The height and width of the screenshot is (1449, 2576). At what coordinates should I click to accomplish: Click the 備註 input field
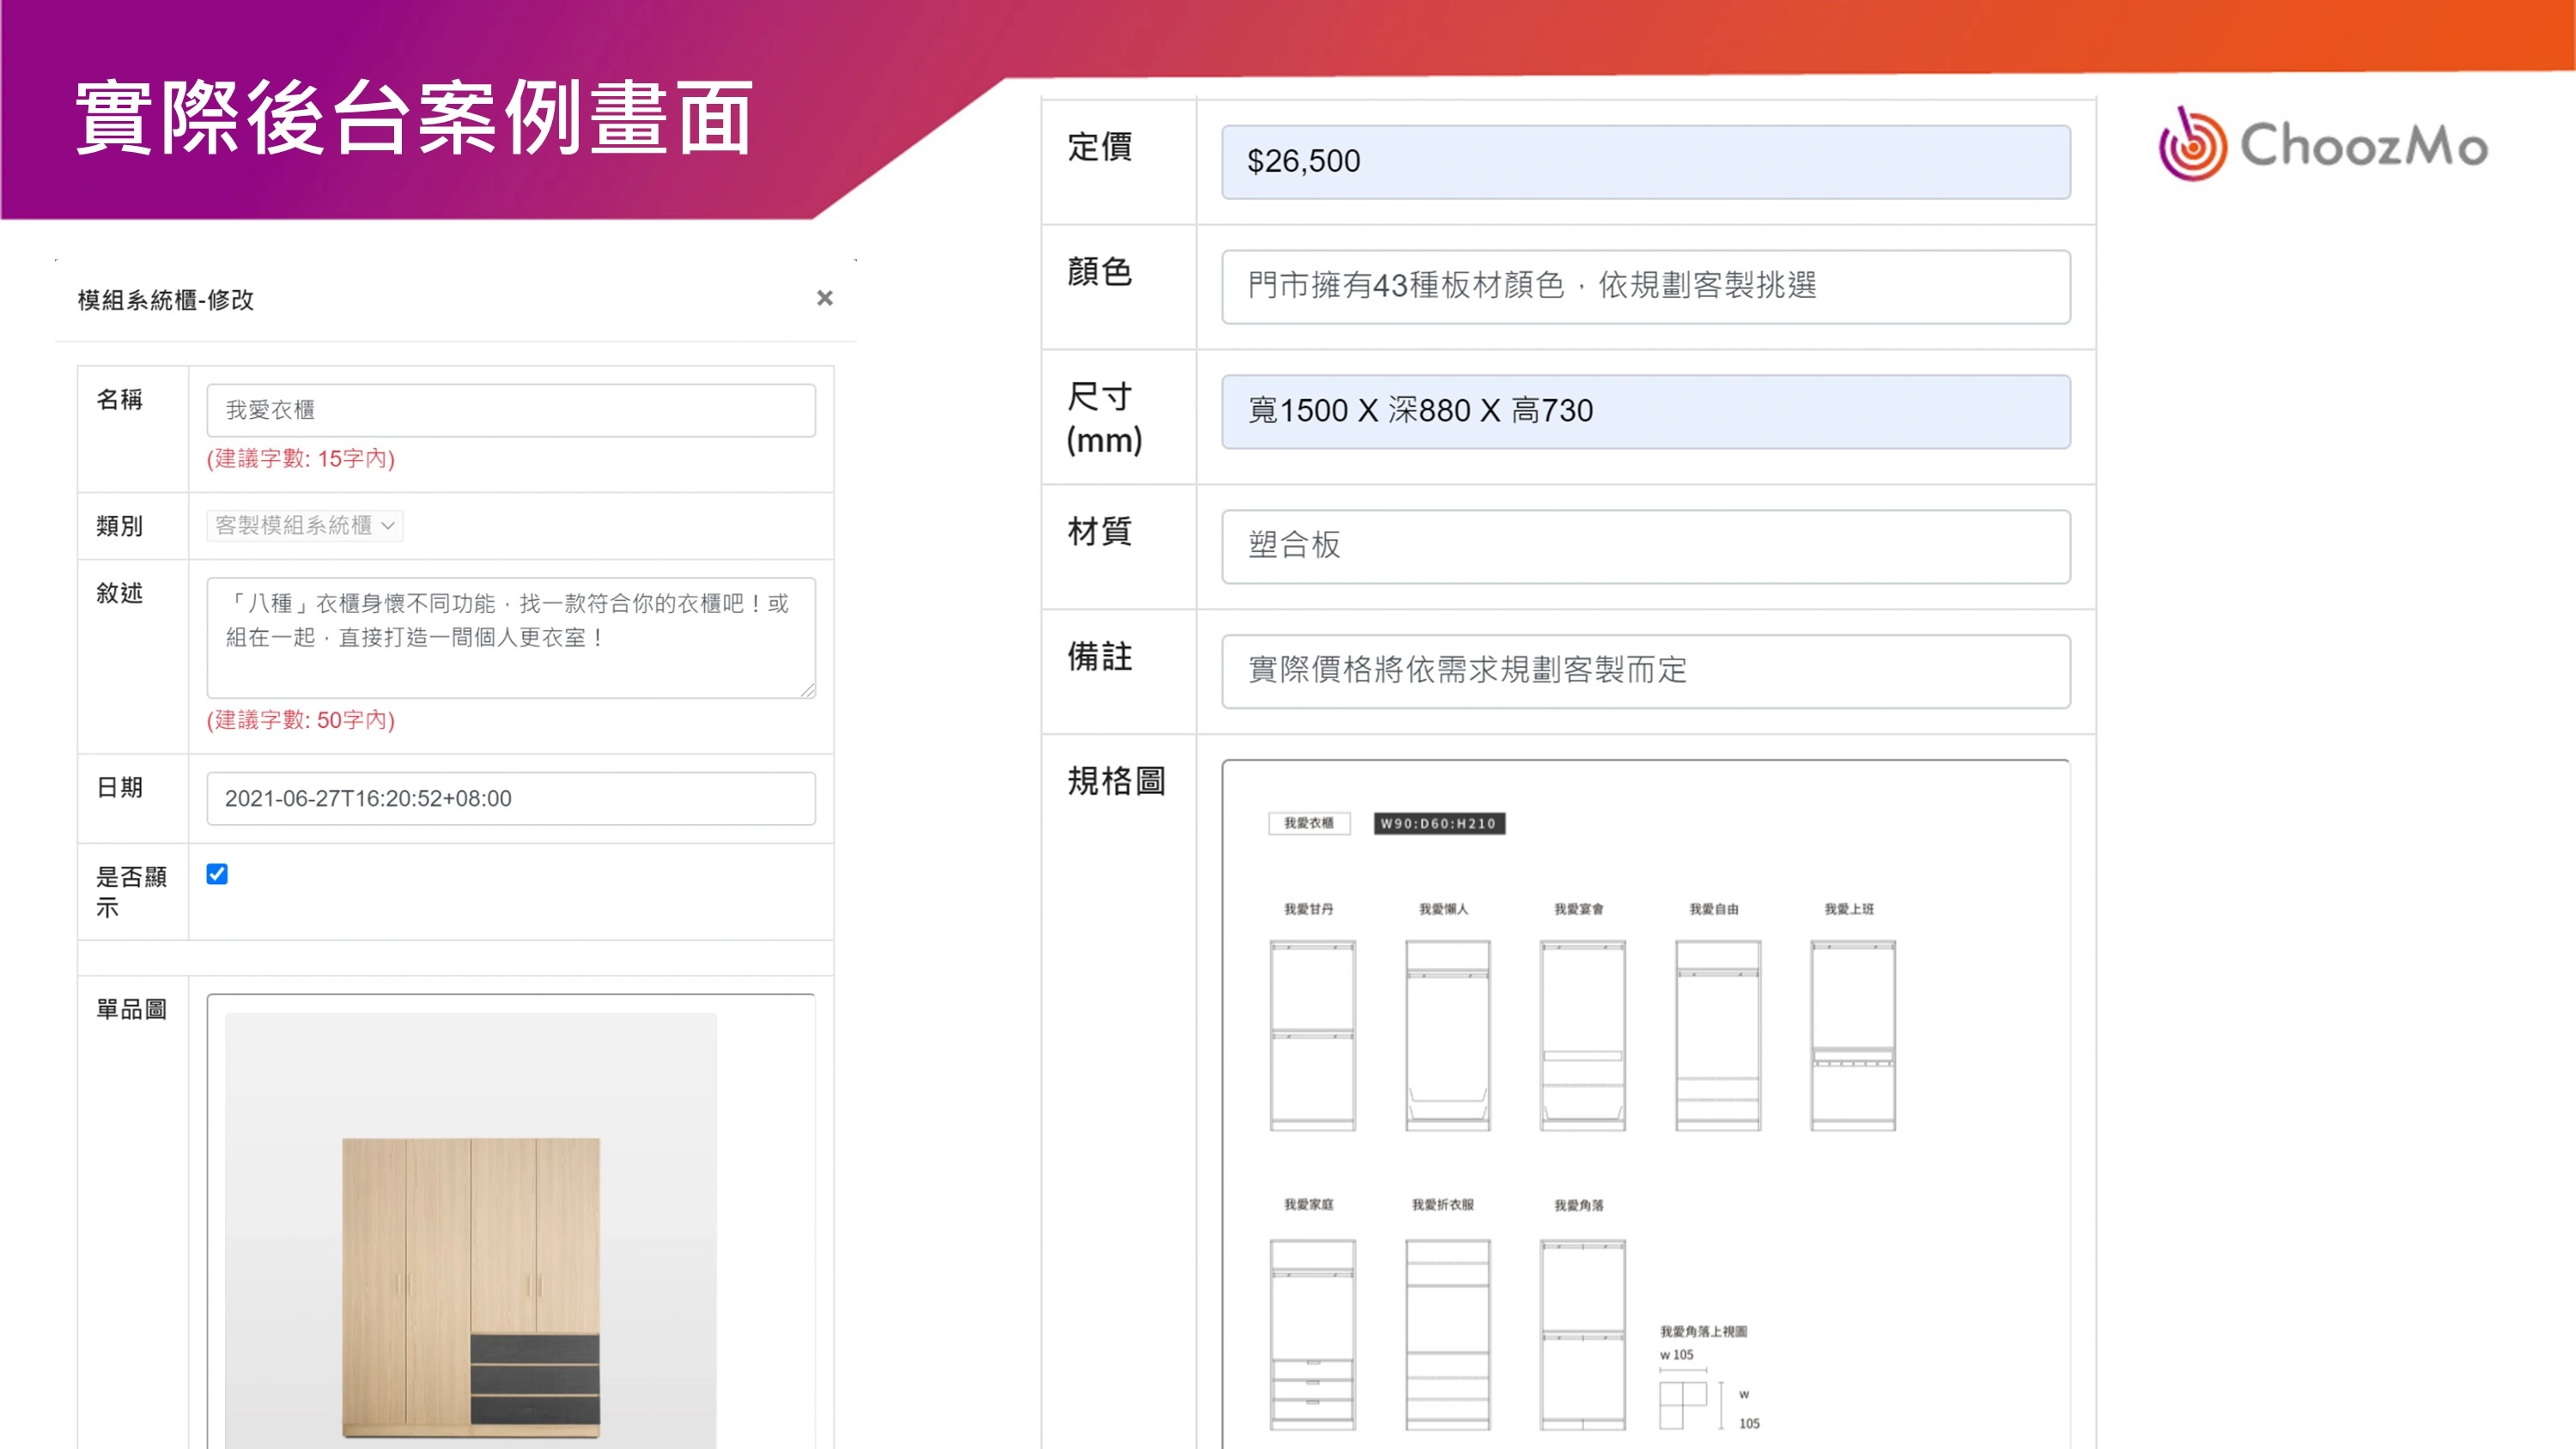click(1645, 671)
